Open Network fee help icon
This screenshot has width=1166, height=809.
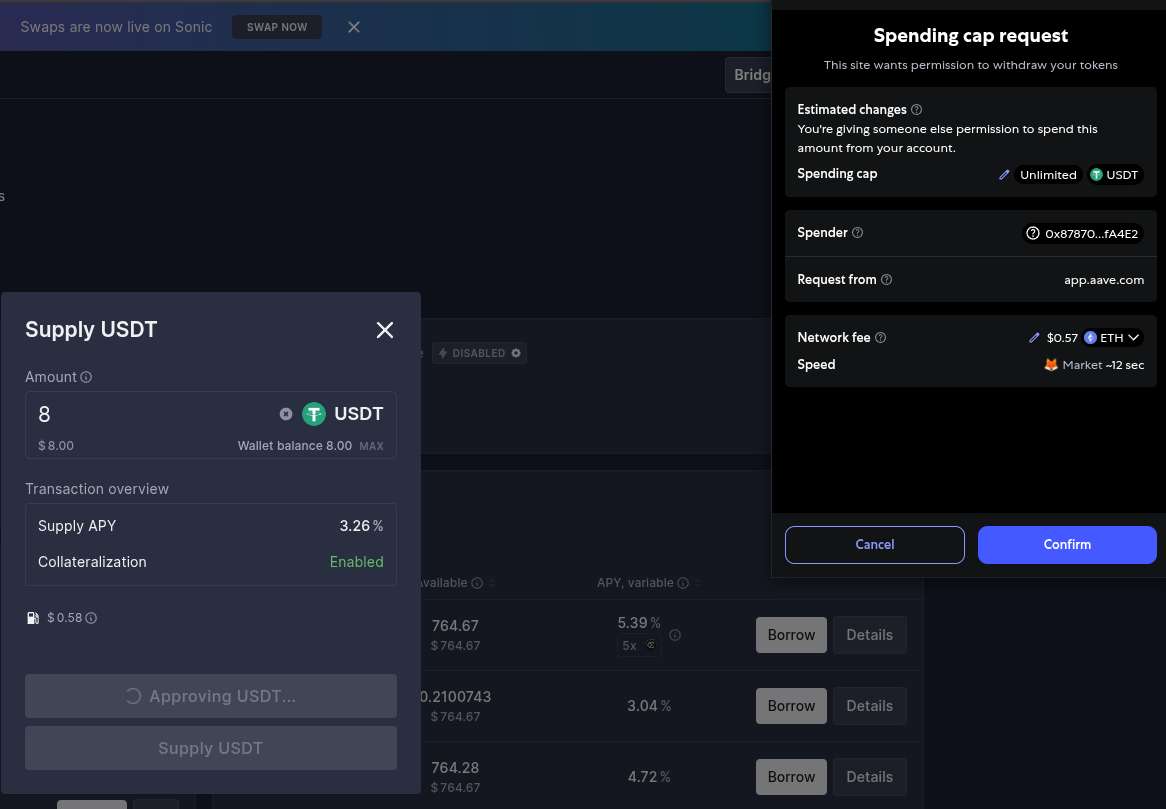(x=880, y=338)
